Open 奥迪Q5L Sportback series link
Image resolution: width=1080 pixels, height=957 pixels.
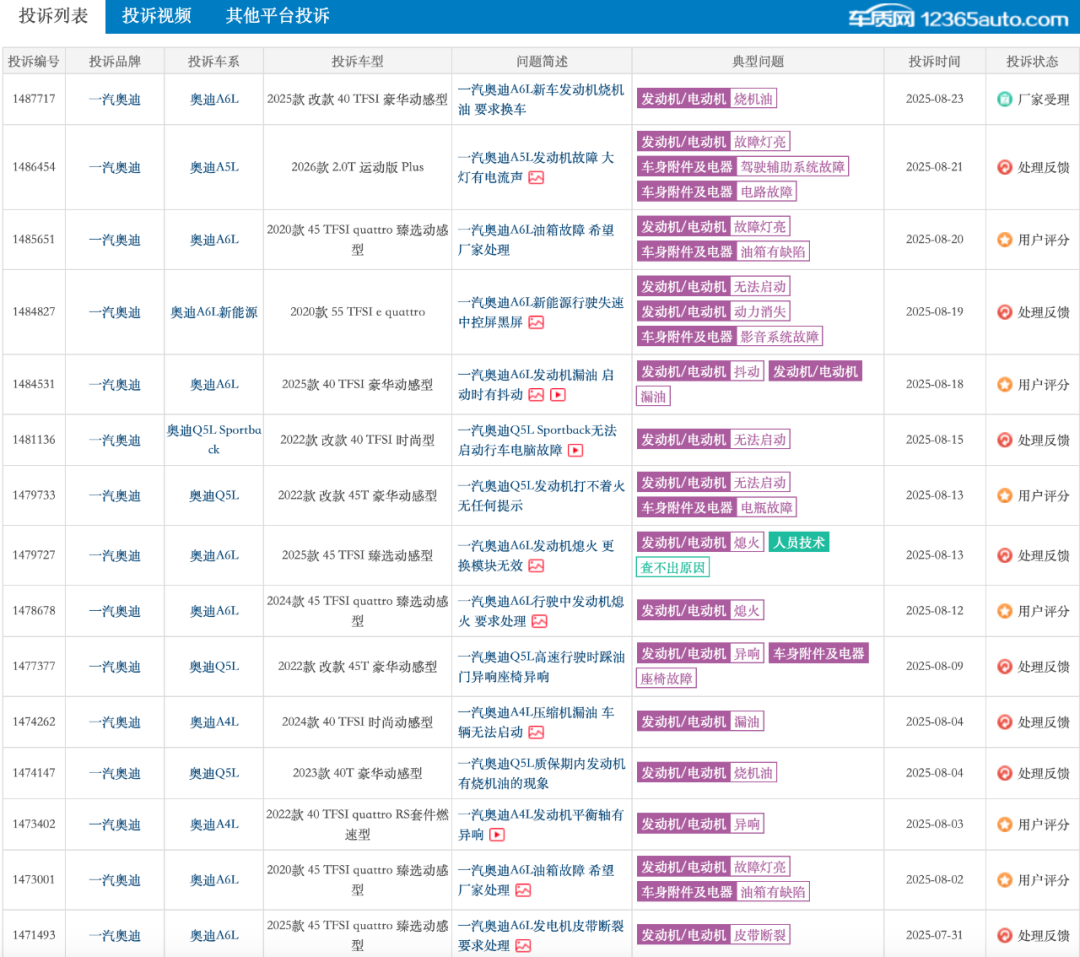[x=214, y=440]
